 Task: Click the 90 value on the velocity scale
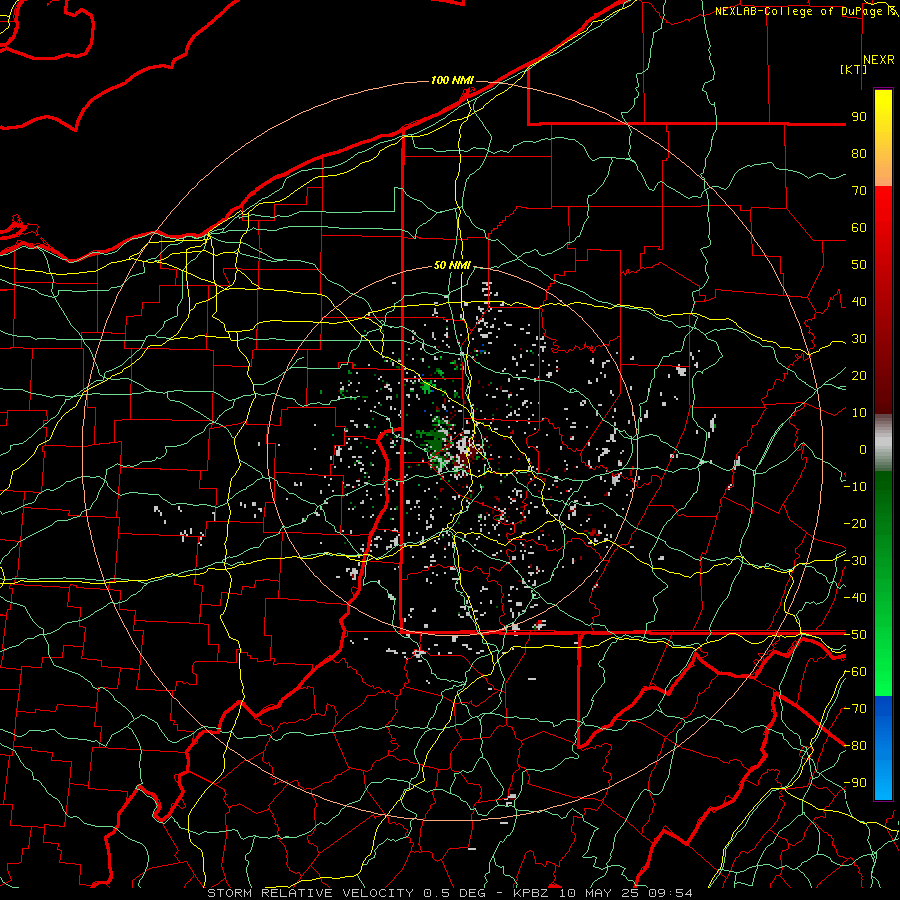(x=859, y=117)
